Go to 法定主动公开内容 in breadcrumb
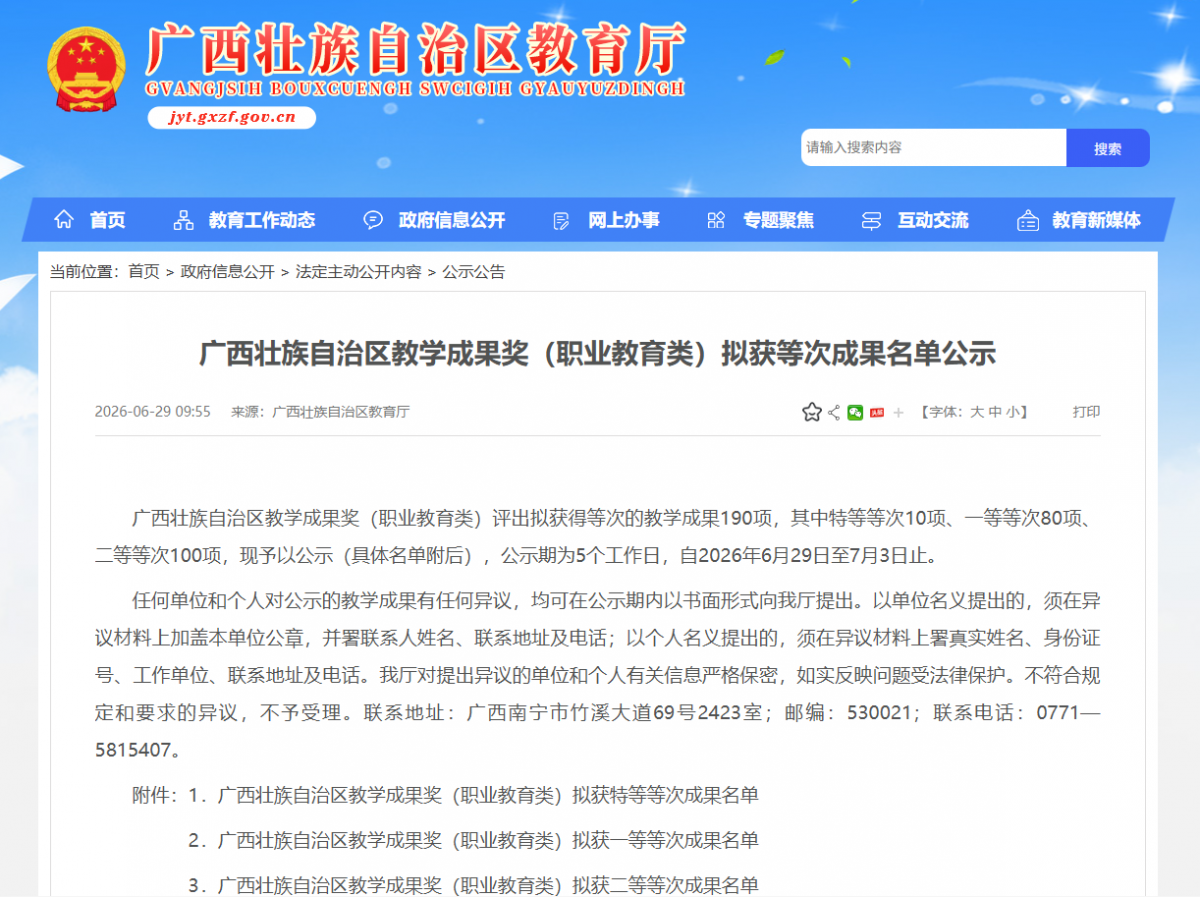The width and height of the screenshot is (1200, 897). 358,271
